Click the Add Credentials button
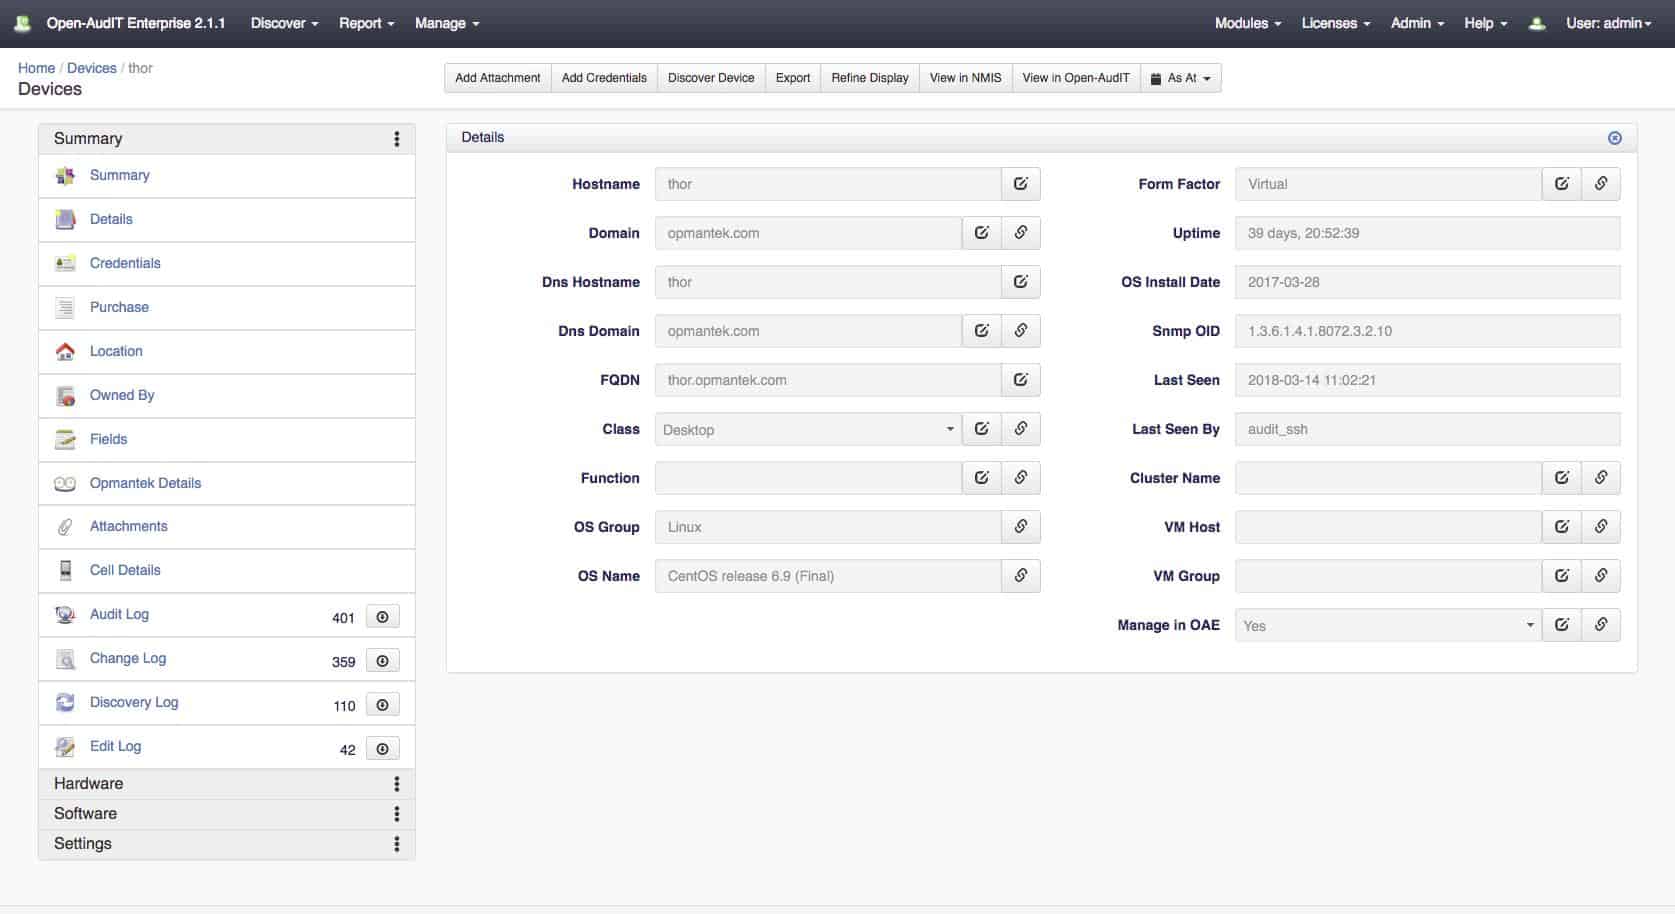Screen dimensions: 1675x914 [604, 78]
